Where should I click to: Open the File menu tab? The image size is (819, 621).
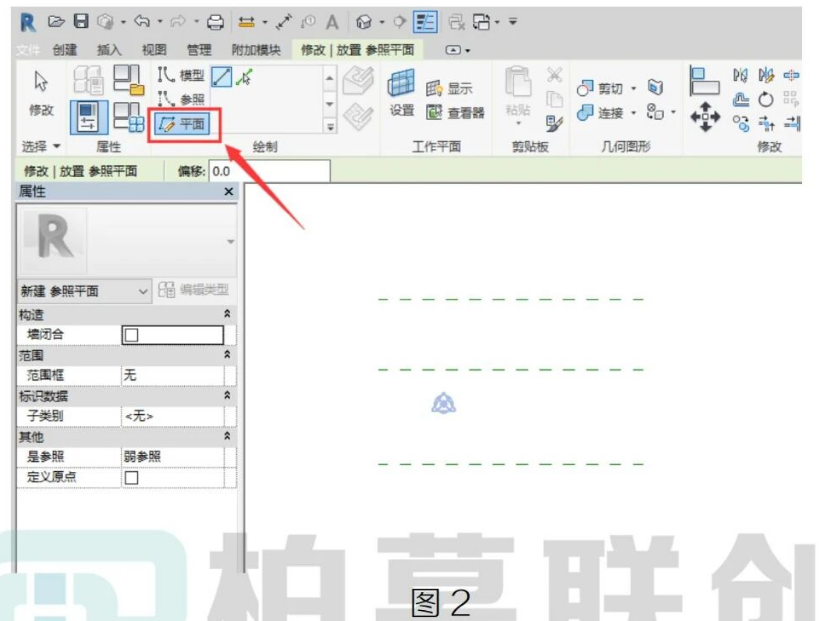(28, 50)
